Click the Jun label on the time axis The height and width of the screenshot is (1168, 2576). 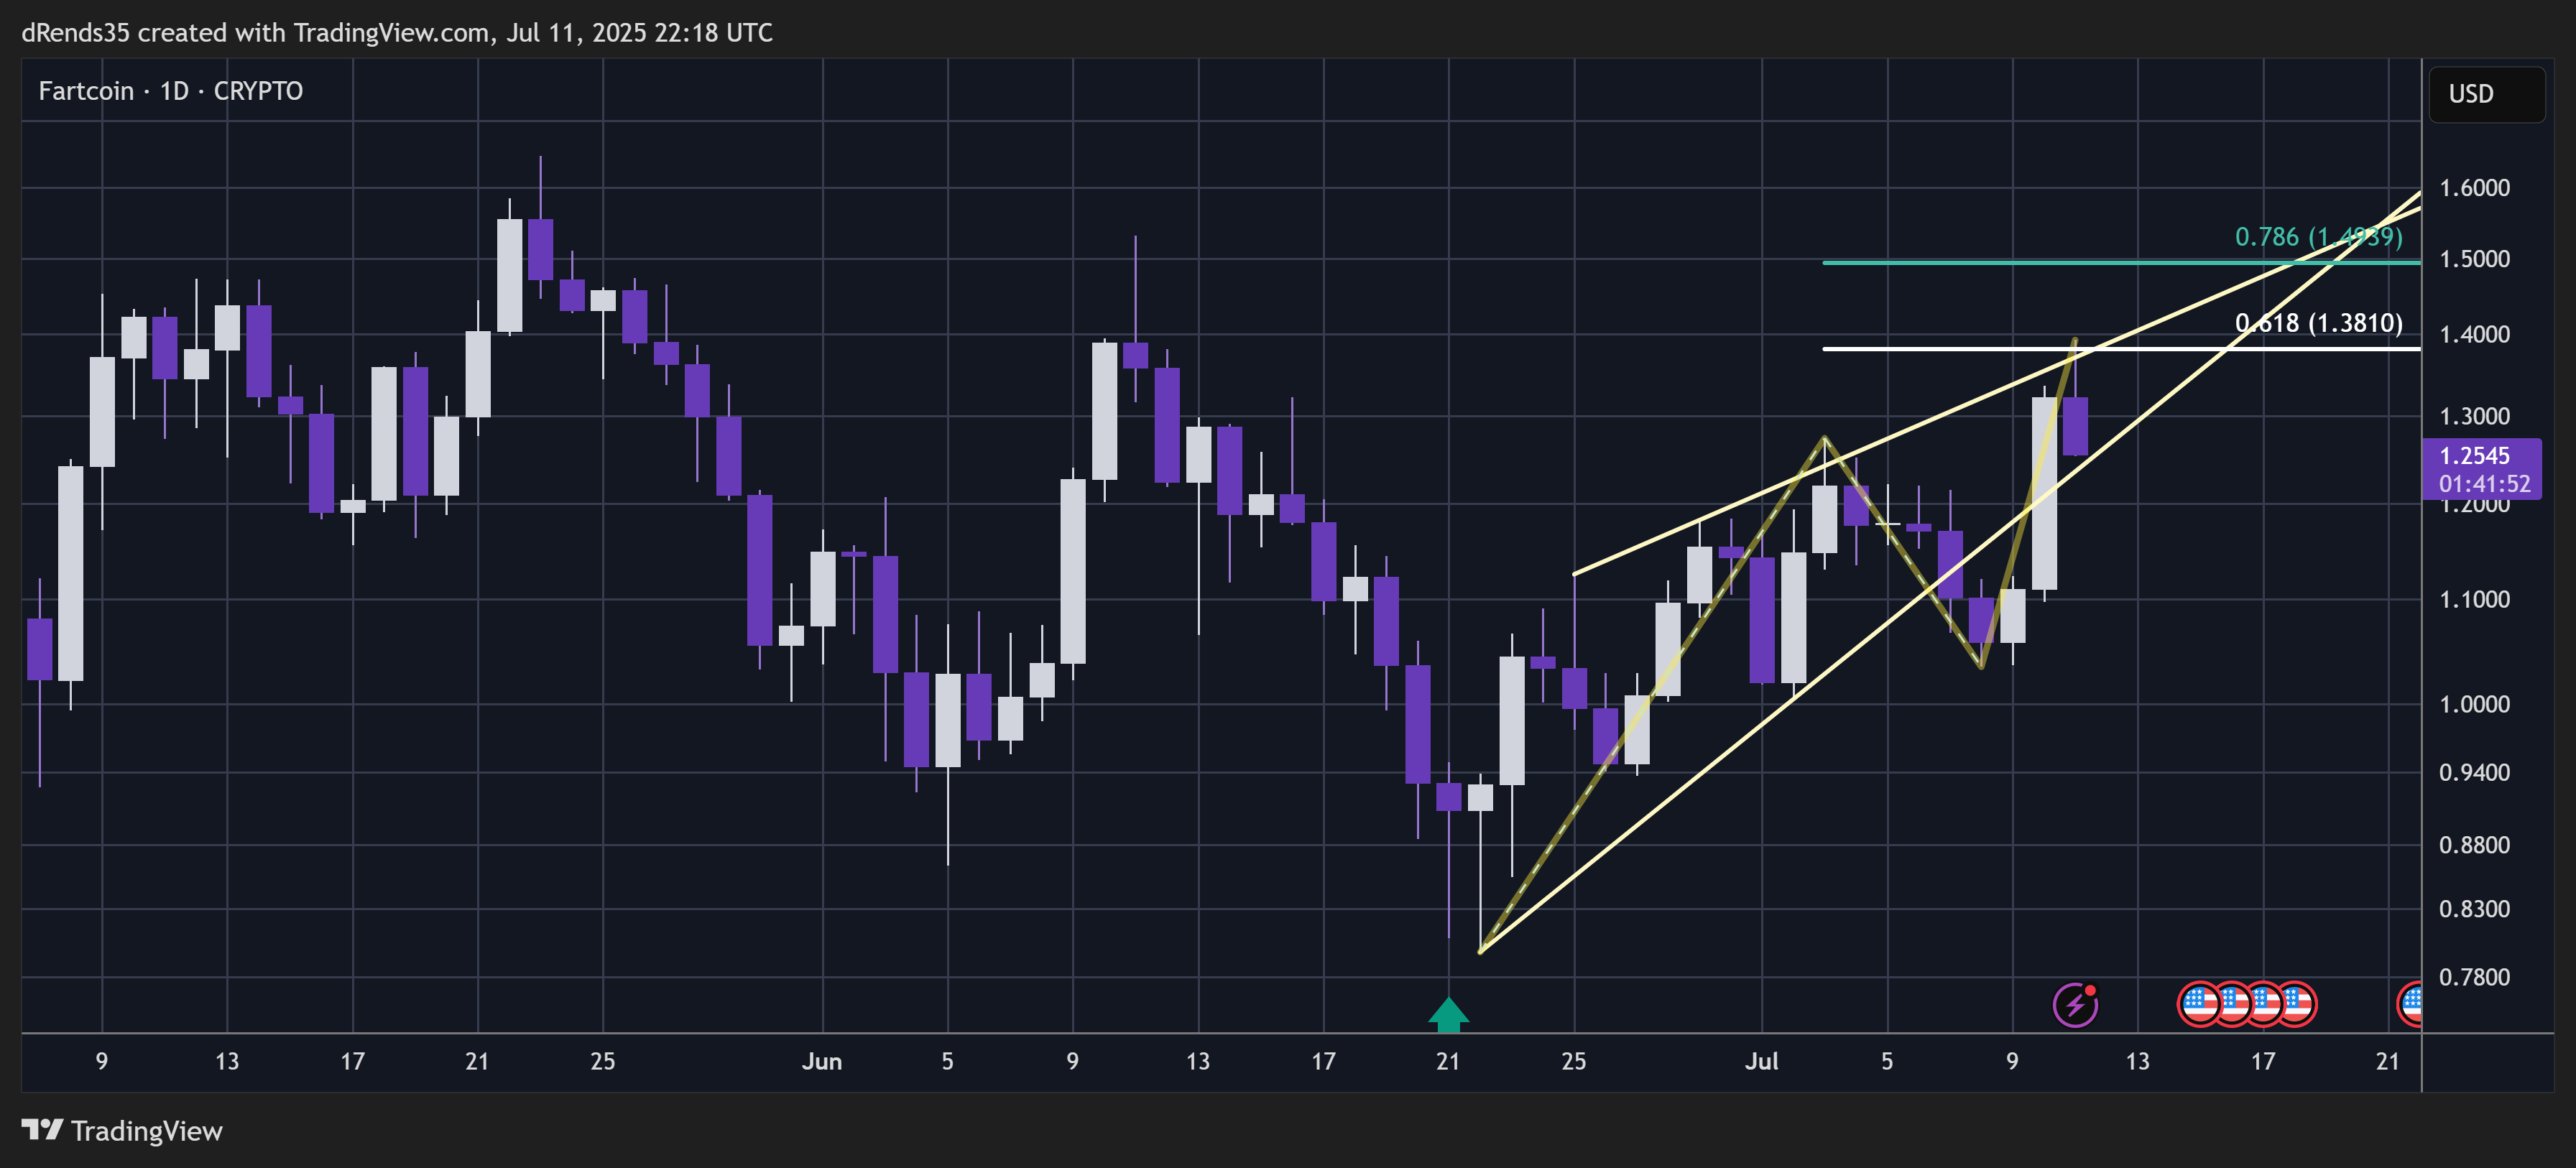821,1061
